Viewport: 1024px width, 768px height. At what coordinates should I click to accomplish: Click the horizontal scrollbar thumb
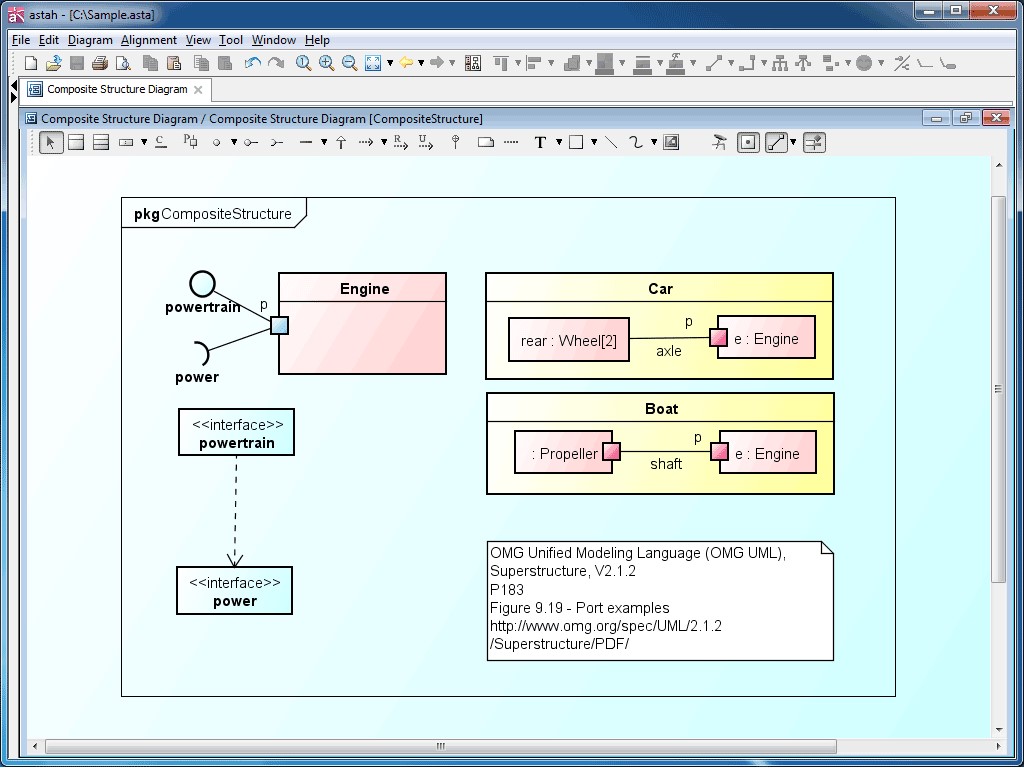pyautogui.click(x=440, y=746)
